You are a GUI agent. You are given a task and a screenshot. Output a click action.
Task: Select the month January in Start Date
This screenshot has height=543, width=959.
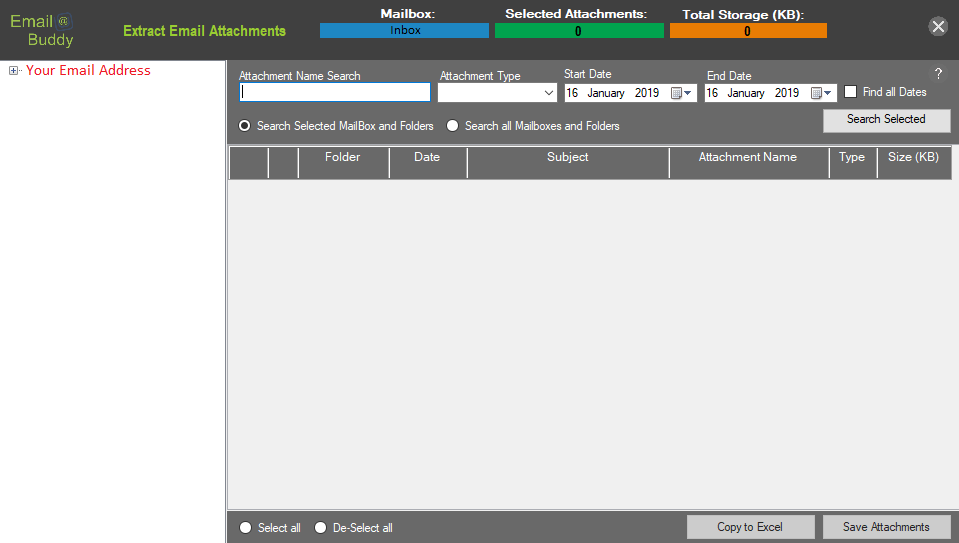(606, 93)
